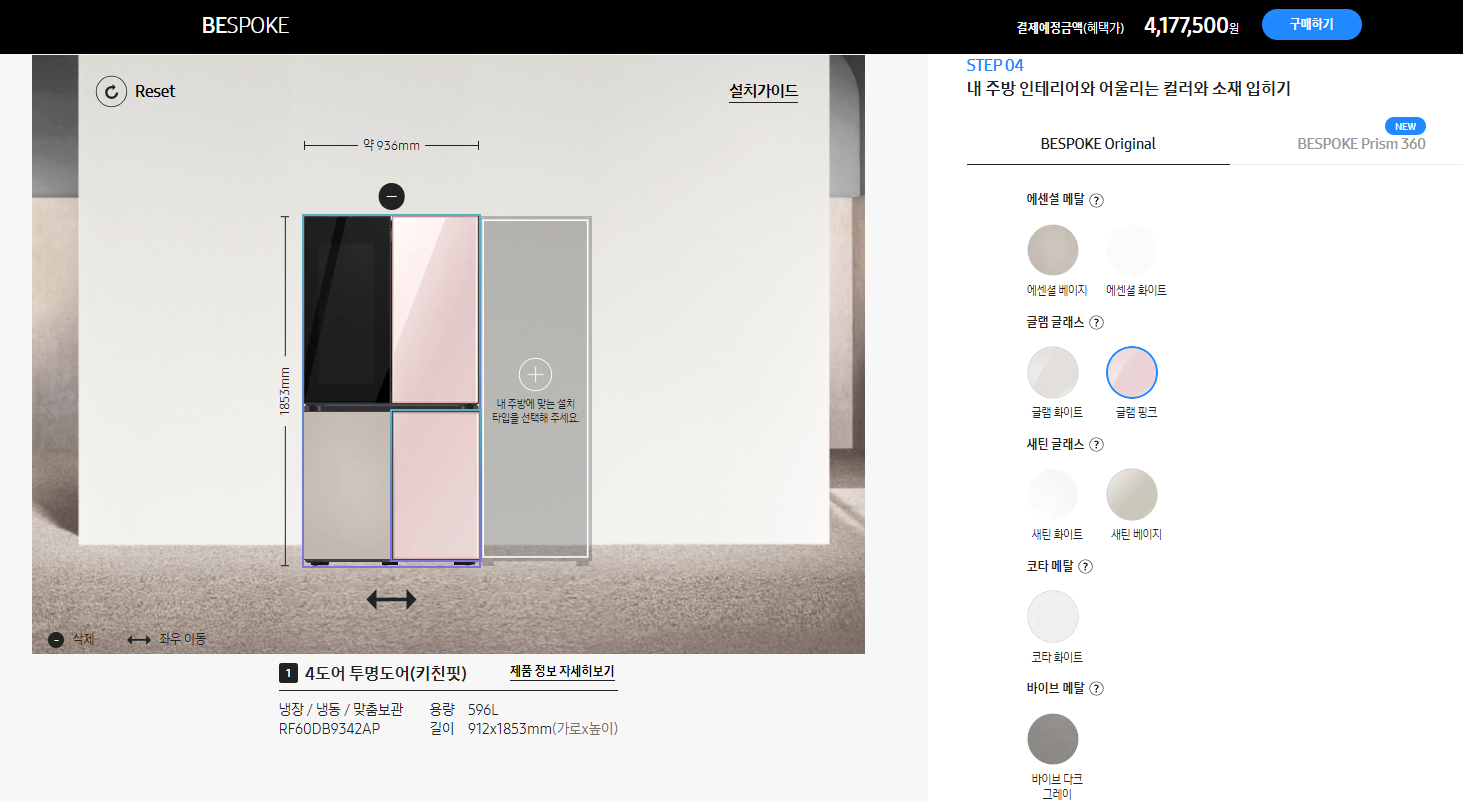Viewport: 1463px width, 802px height.
Task: Click the 좌우 이동 legend label
Action: (x=182, y=639)
